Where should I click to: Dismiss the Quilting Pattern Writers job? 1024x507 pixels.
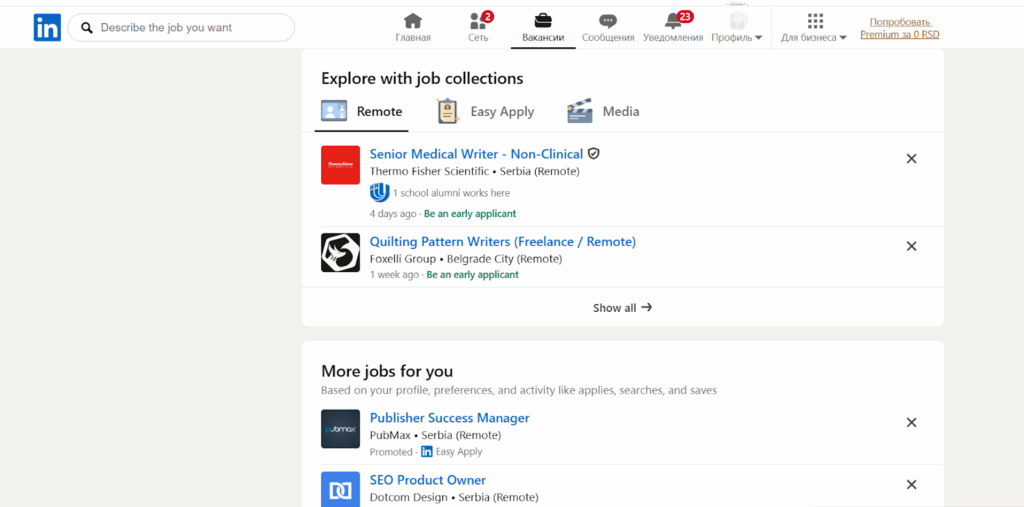point(911,246)
